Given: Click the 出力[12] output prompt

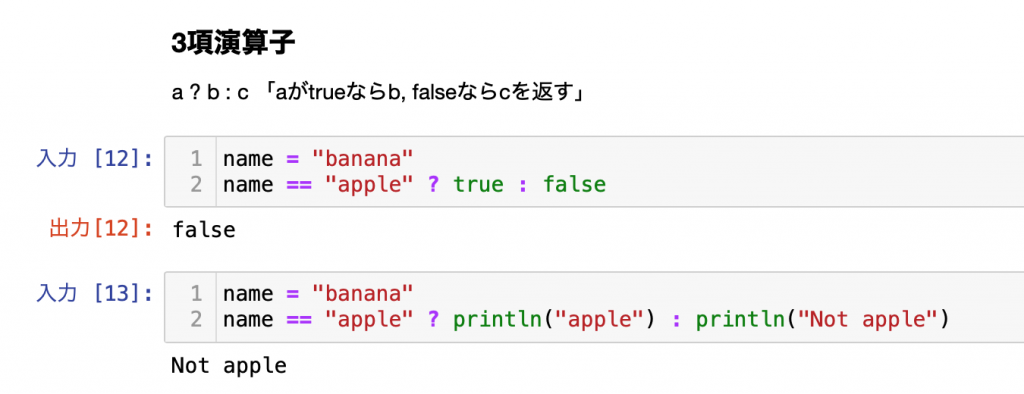Looking at the screenshot, I should (101, 229).
